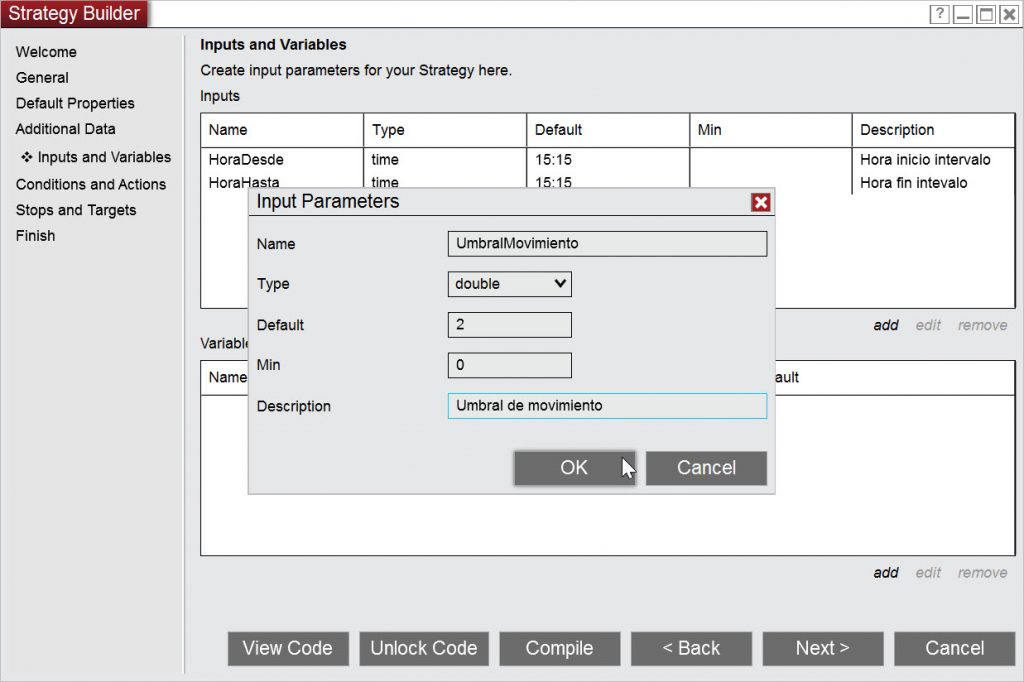This screenshot has width=1024, height=682.
Task: Go to the Welcome step
Action: tap(46, 52)
